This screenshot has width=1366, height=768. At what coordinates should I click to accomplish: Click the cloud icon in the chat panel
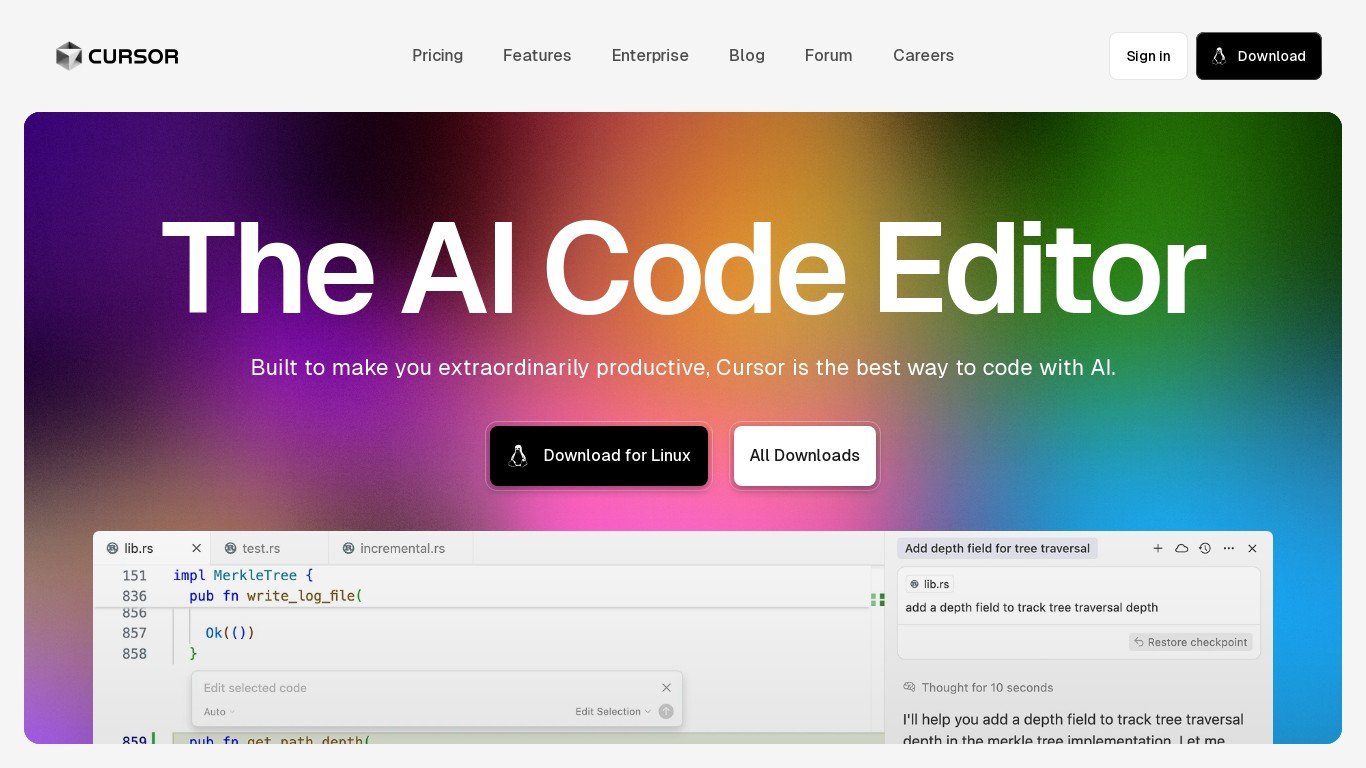[1181, 548]
